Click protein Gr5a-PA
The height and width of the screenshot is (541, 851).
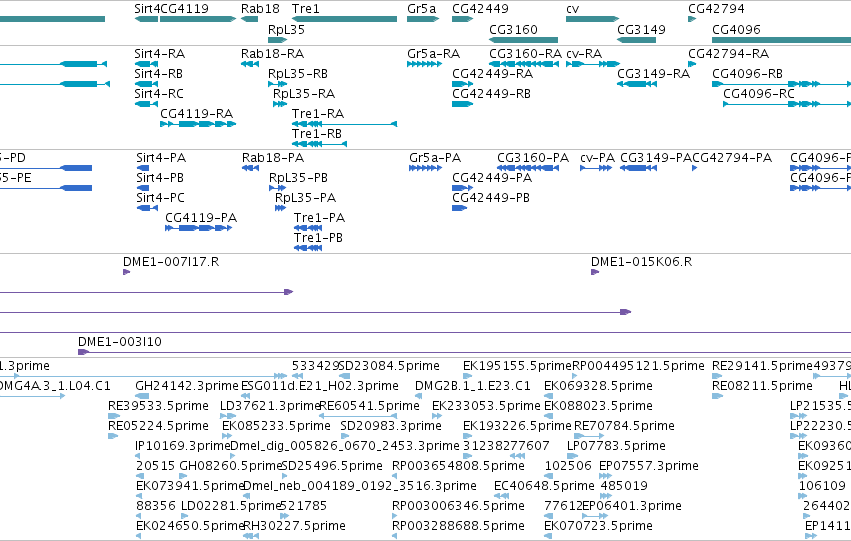click(x=426, y=168)
